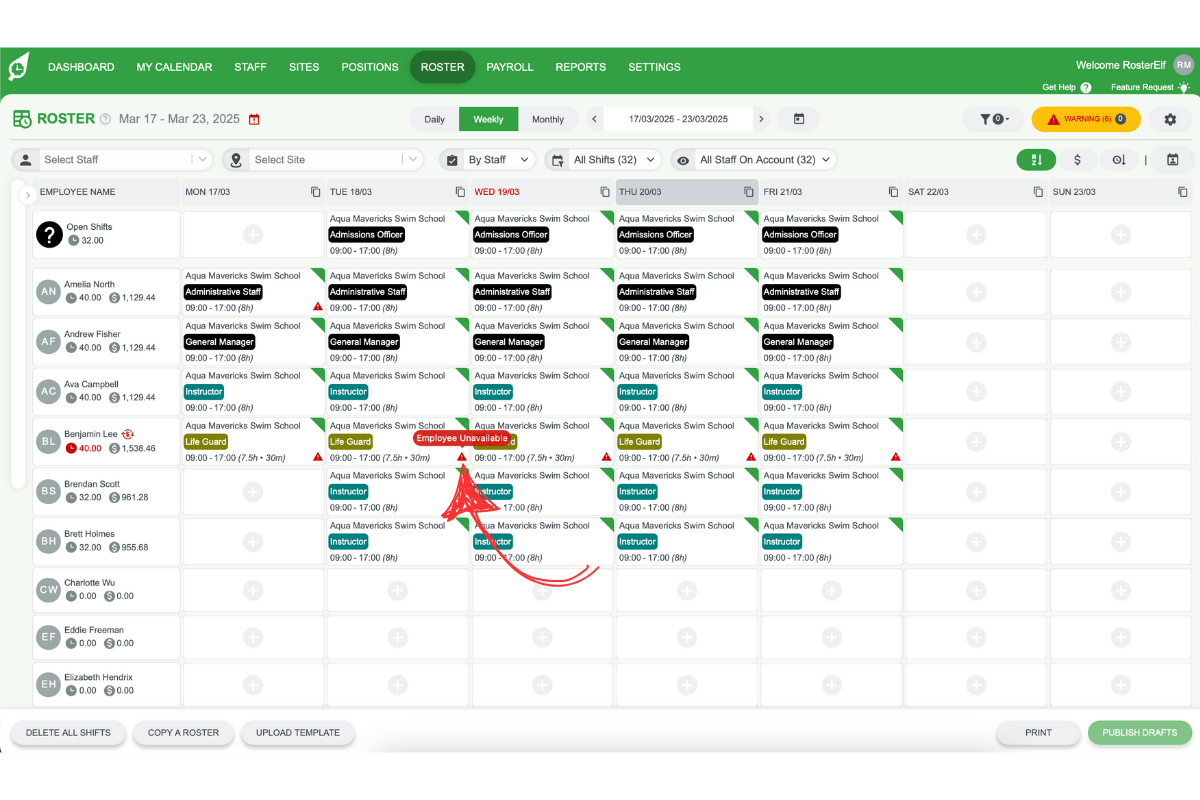Select the A-Z sort icon
Image resolution: width=1200 pixels, height=800 pixels.
click(1036, 159)
